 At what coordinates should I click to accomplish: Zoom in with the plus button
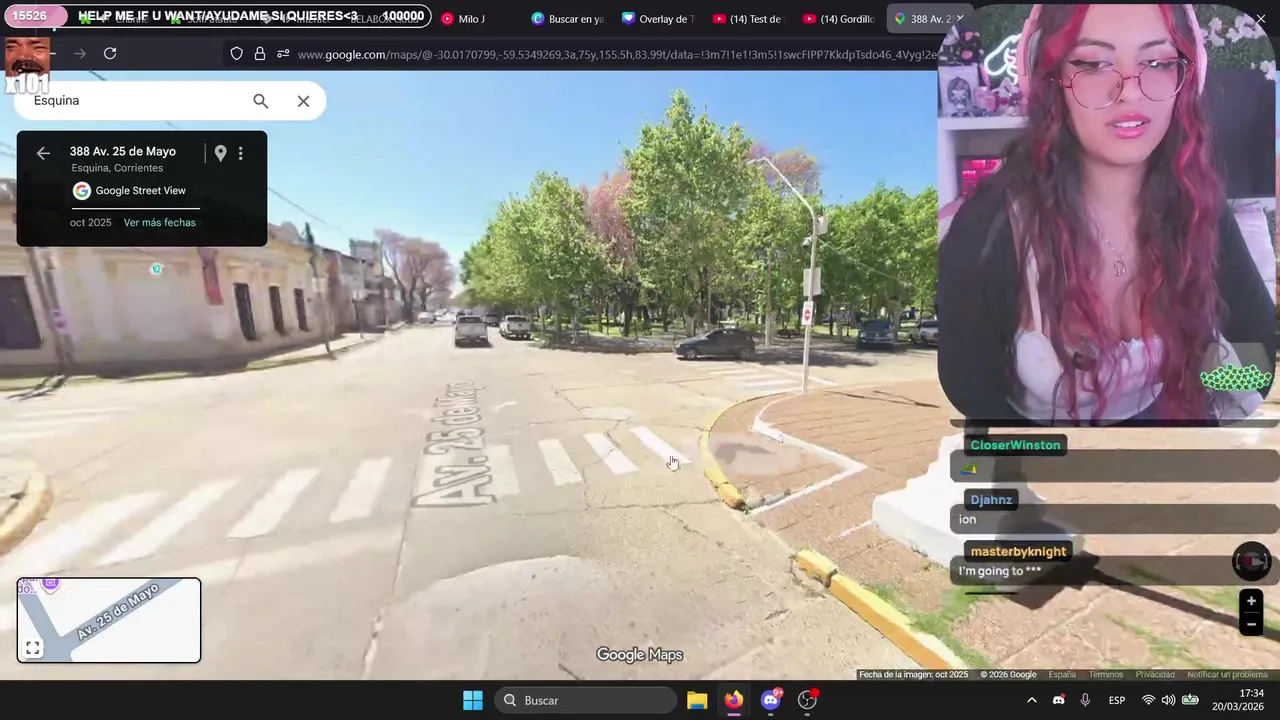tap(1251, 601)
